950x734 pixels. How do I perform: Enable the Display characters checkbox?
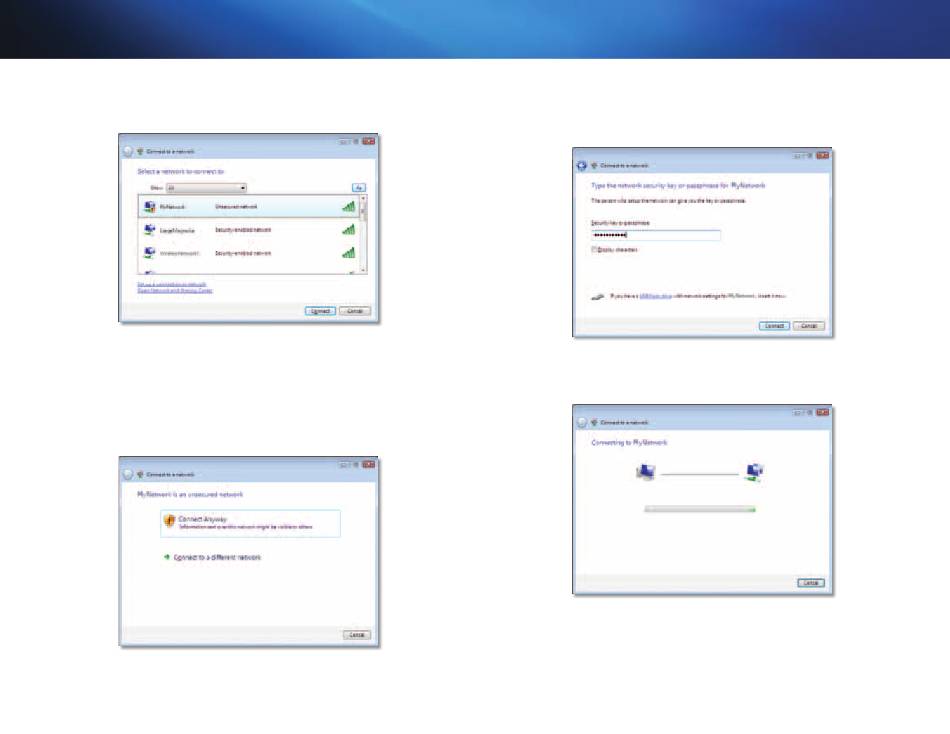(x=595, y=250)
